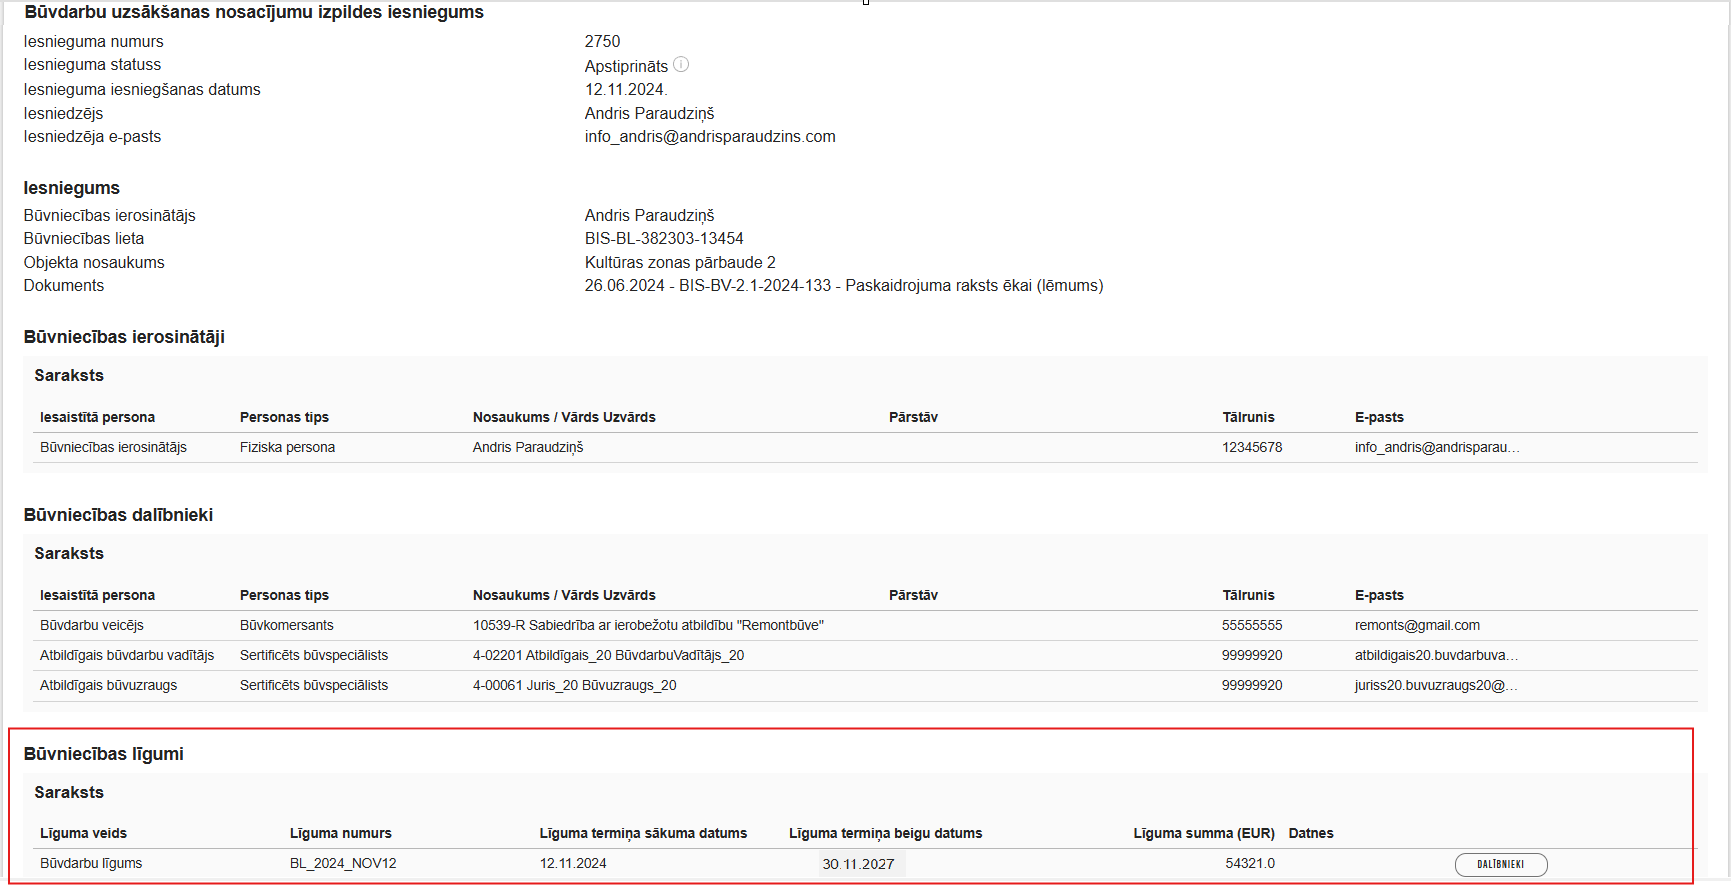Screen dimensions: 1731x885
Task: Select the Būvdarbu veicējs row label
Action: click(x=92, y=625)
